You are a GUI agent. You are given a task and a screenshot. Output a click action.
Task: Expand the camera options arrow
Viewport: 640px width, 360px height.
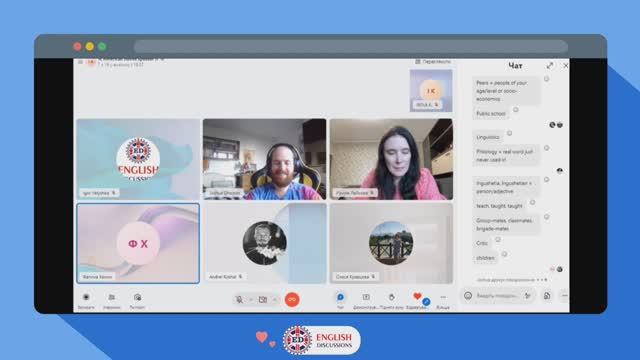point(275,300)
